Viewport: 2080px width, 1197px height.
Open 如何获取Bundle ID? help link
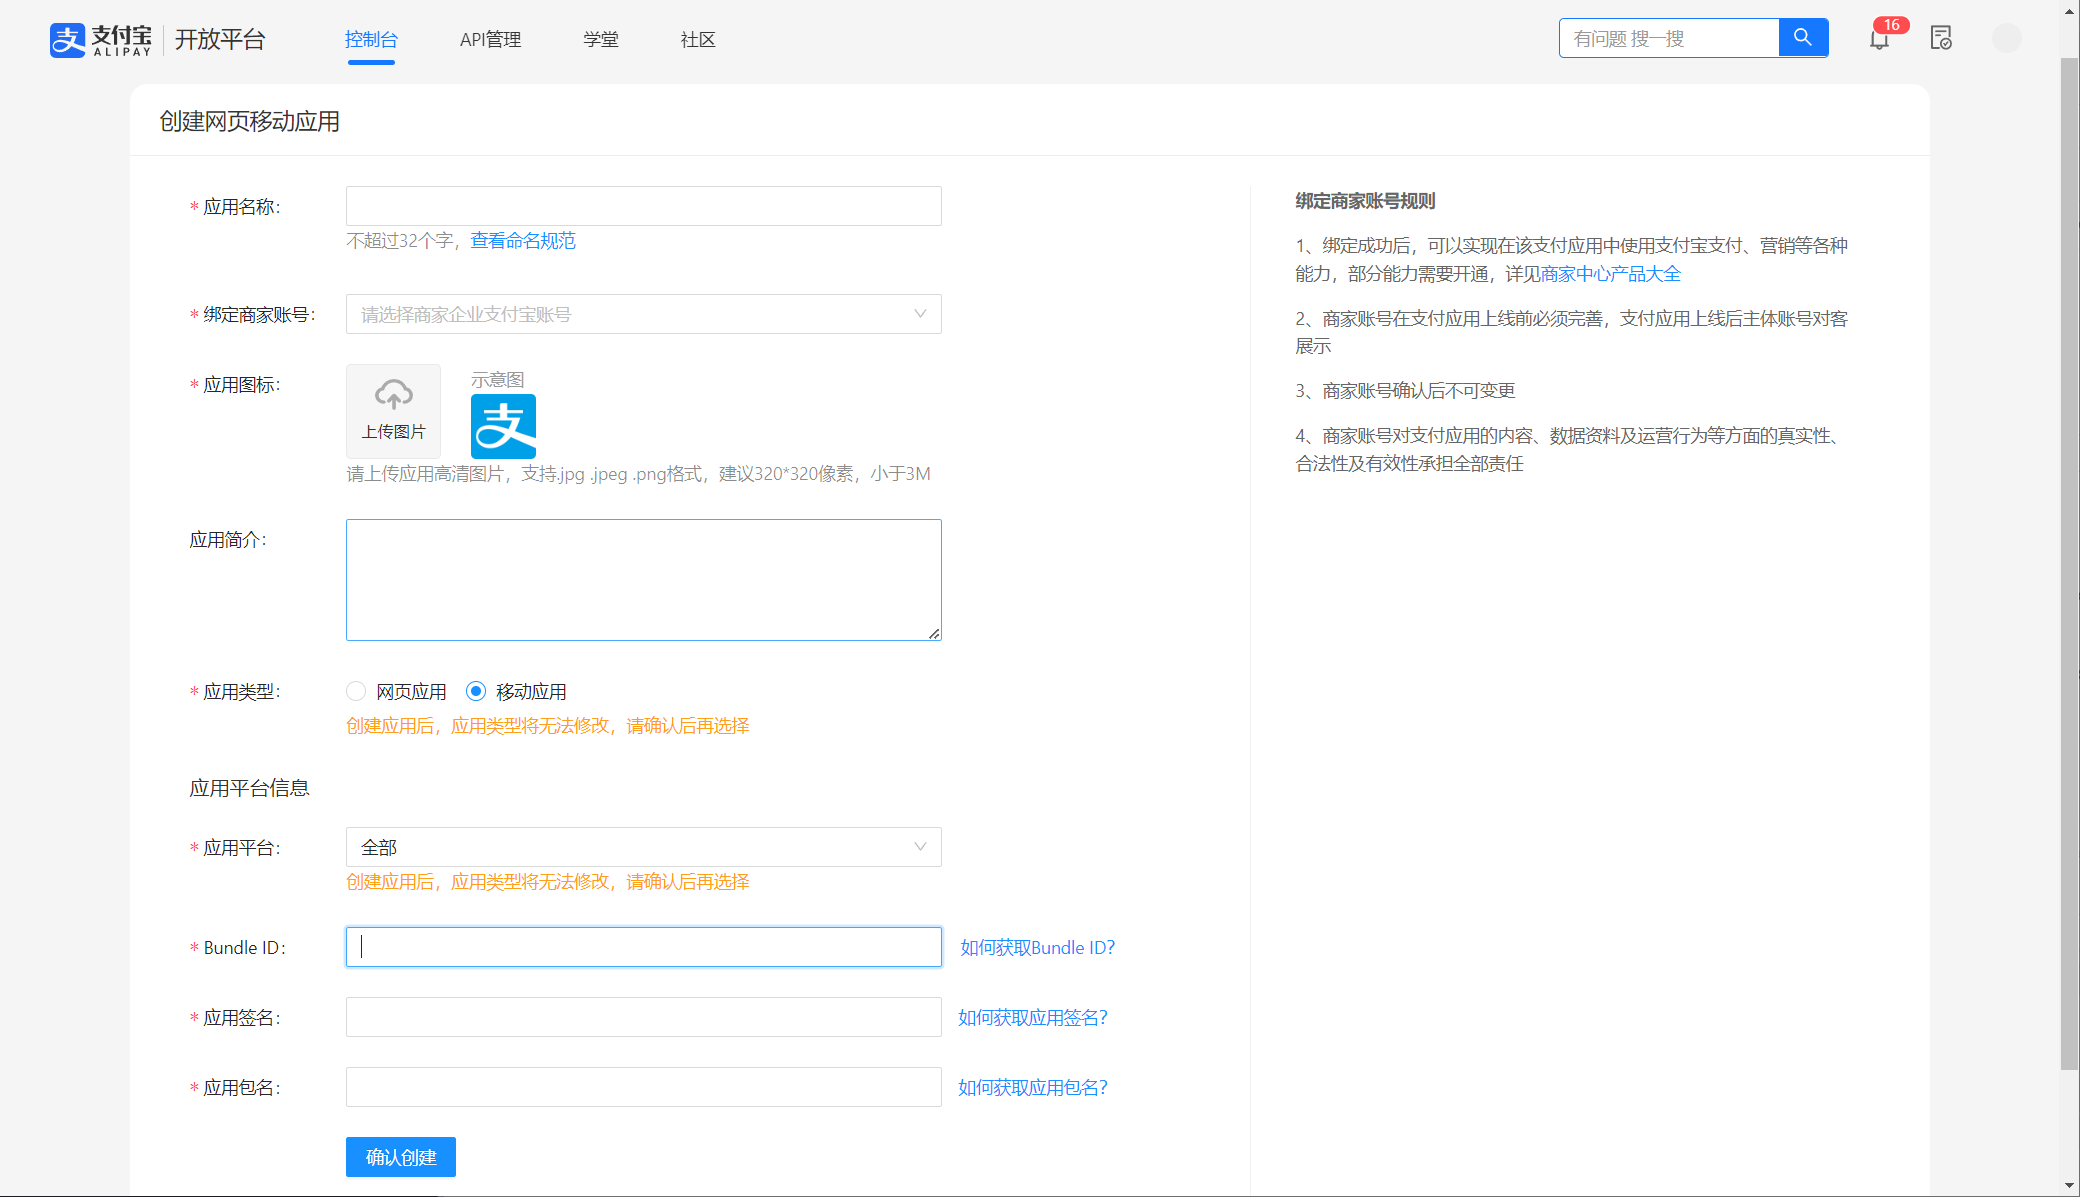[x=1037, y=947]
